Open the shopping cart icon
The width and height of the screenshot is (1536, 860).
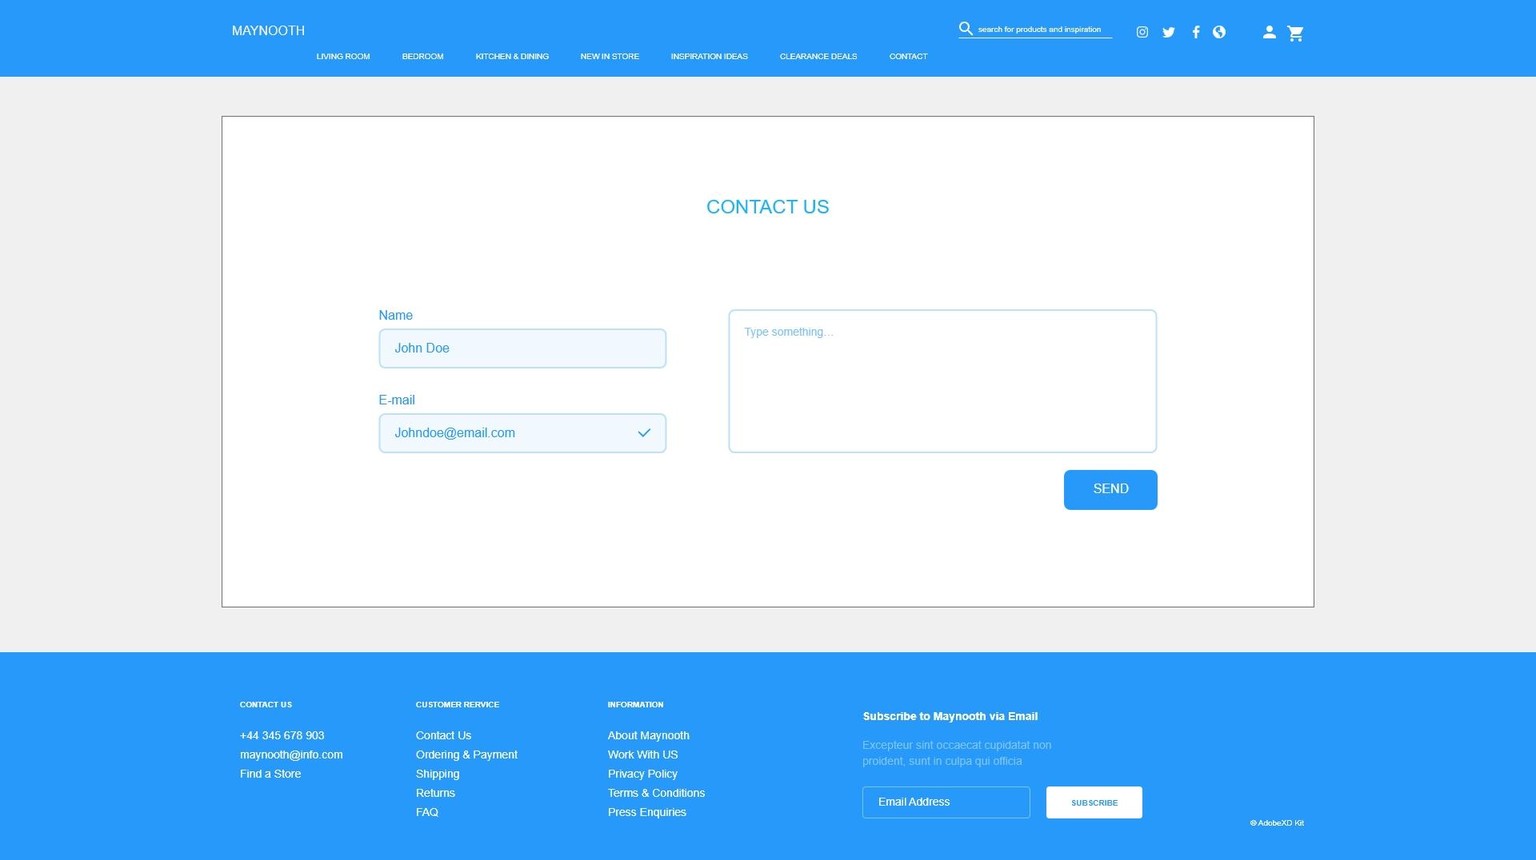[1295, 33]
